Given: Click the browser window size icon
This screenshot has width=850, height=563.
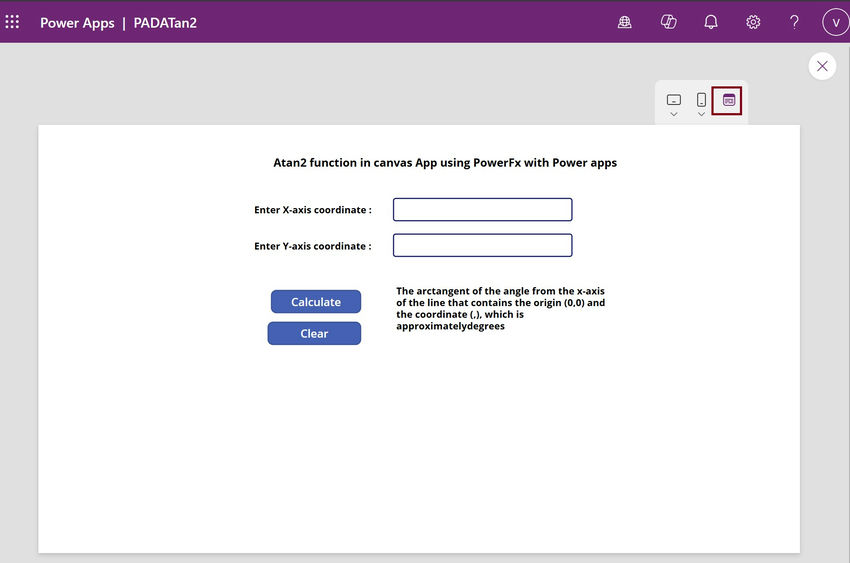Looking at the screenshot, I should [727, 100].
